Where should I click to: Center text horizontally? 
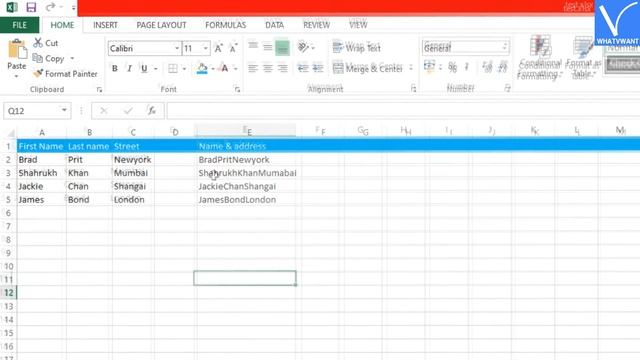pos(267,68)
